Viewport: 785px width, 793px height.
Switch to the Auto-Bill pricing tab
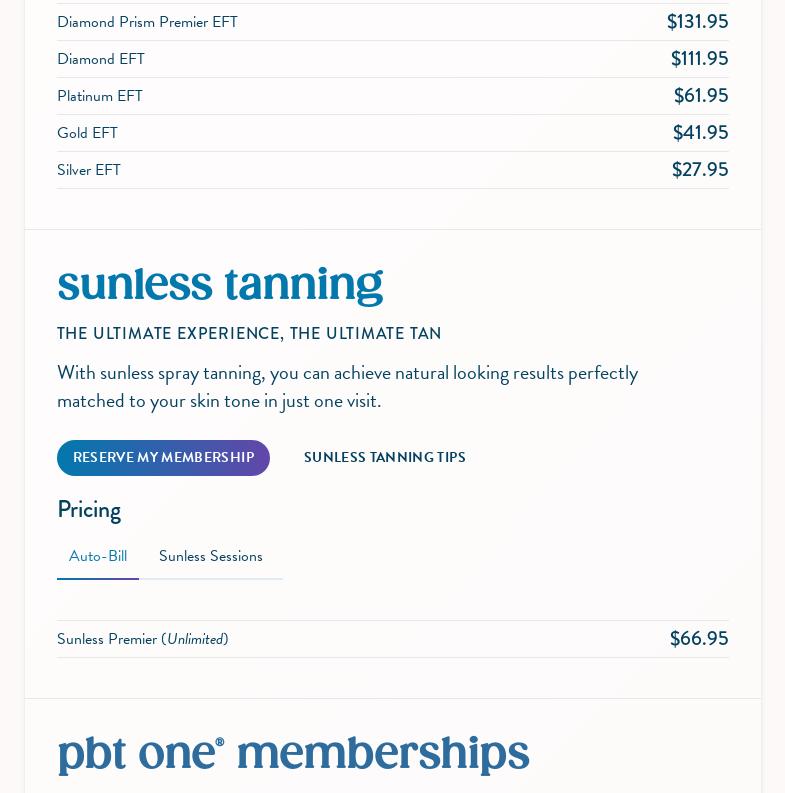pyautogui.click(x=98, y=557)
